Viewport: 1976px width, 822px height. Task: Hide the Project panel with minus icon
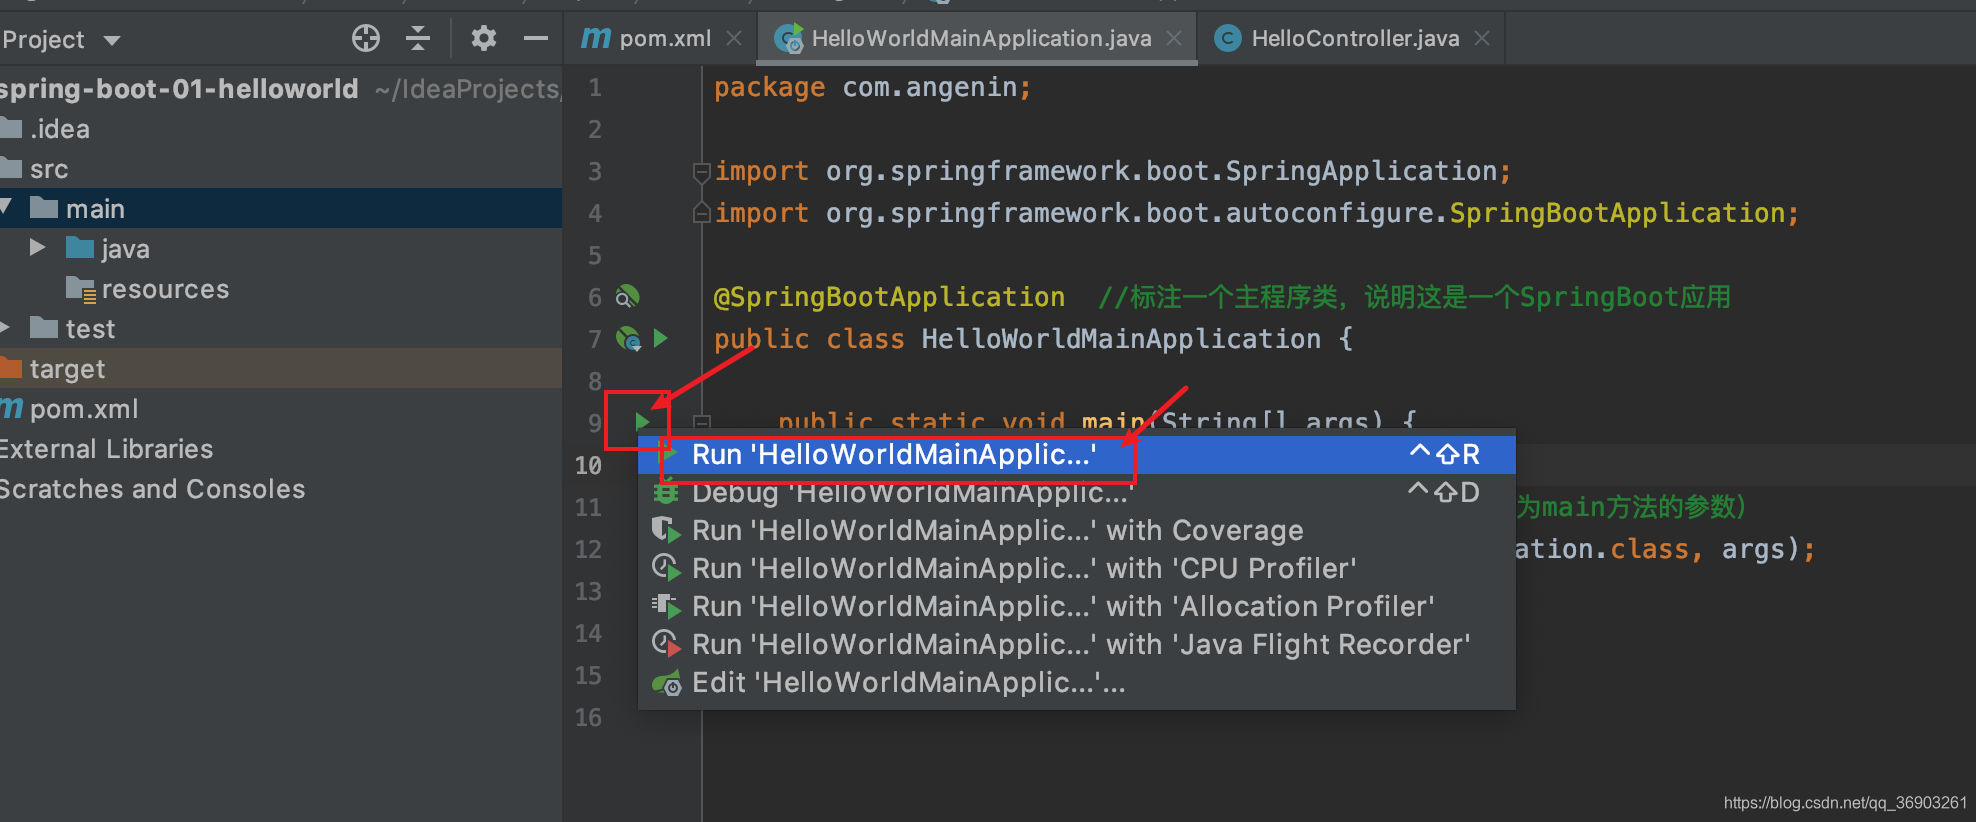(536, 39)
